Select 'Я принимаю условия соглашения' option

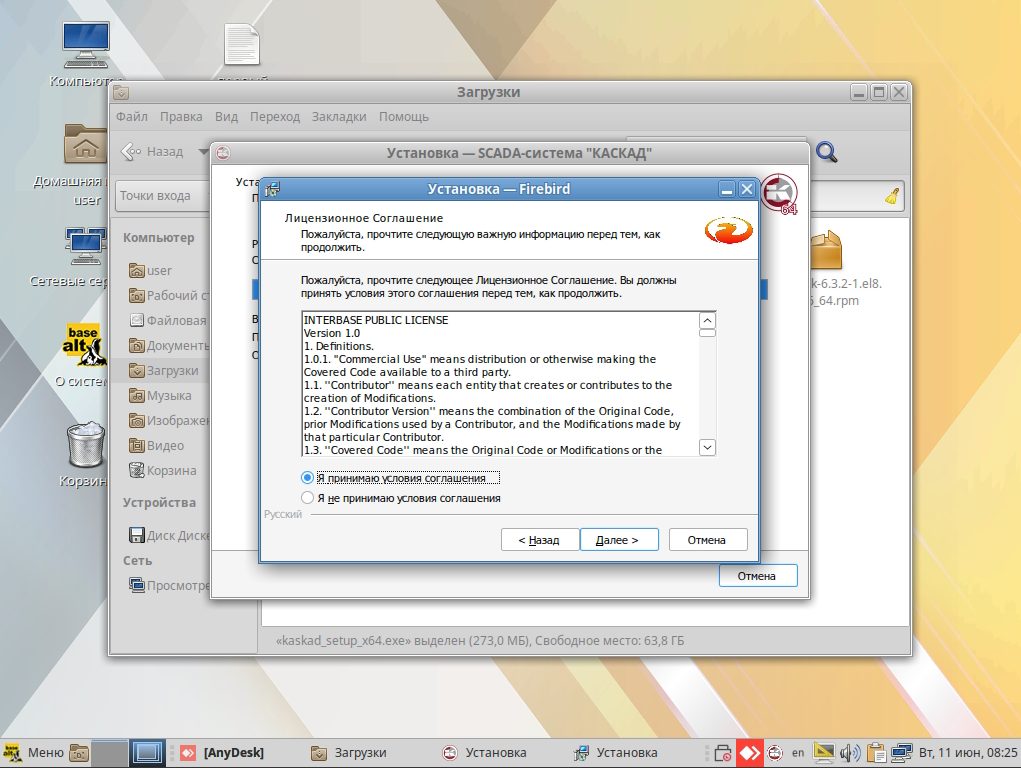308,478
